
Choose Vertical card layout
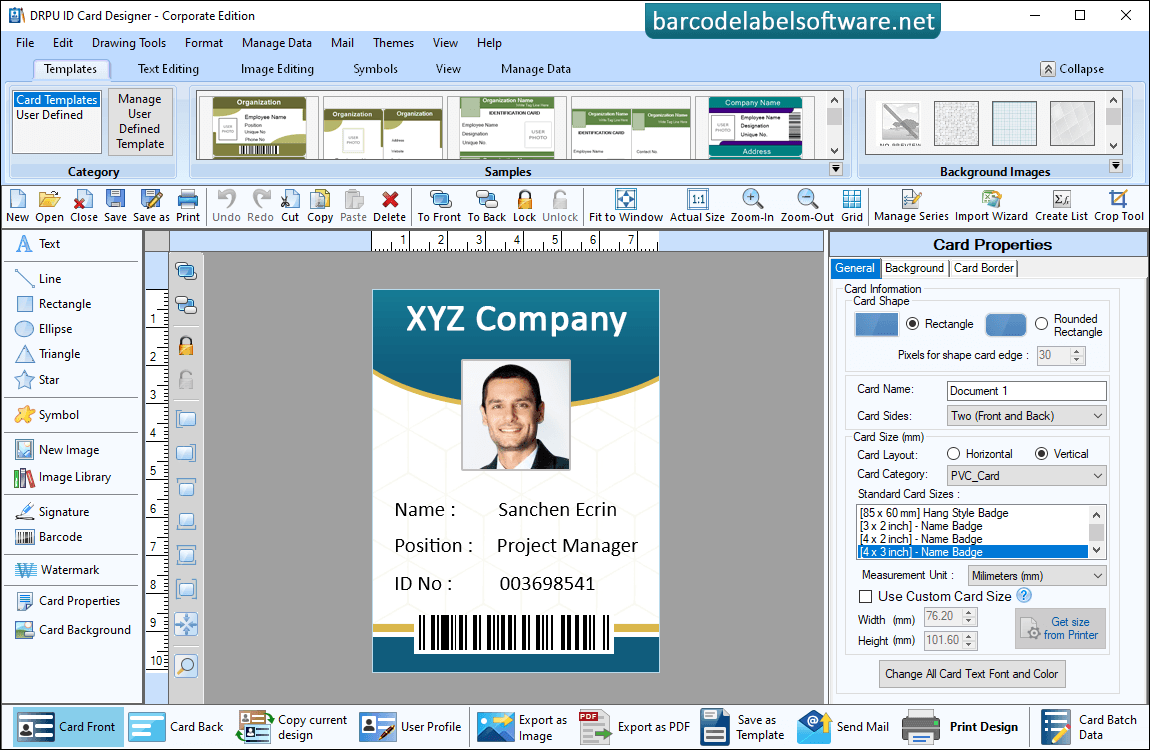1041,454
